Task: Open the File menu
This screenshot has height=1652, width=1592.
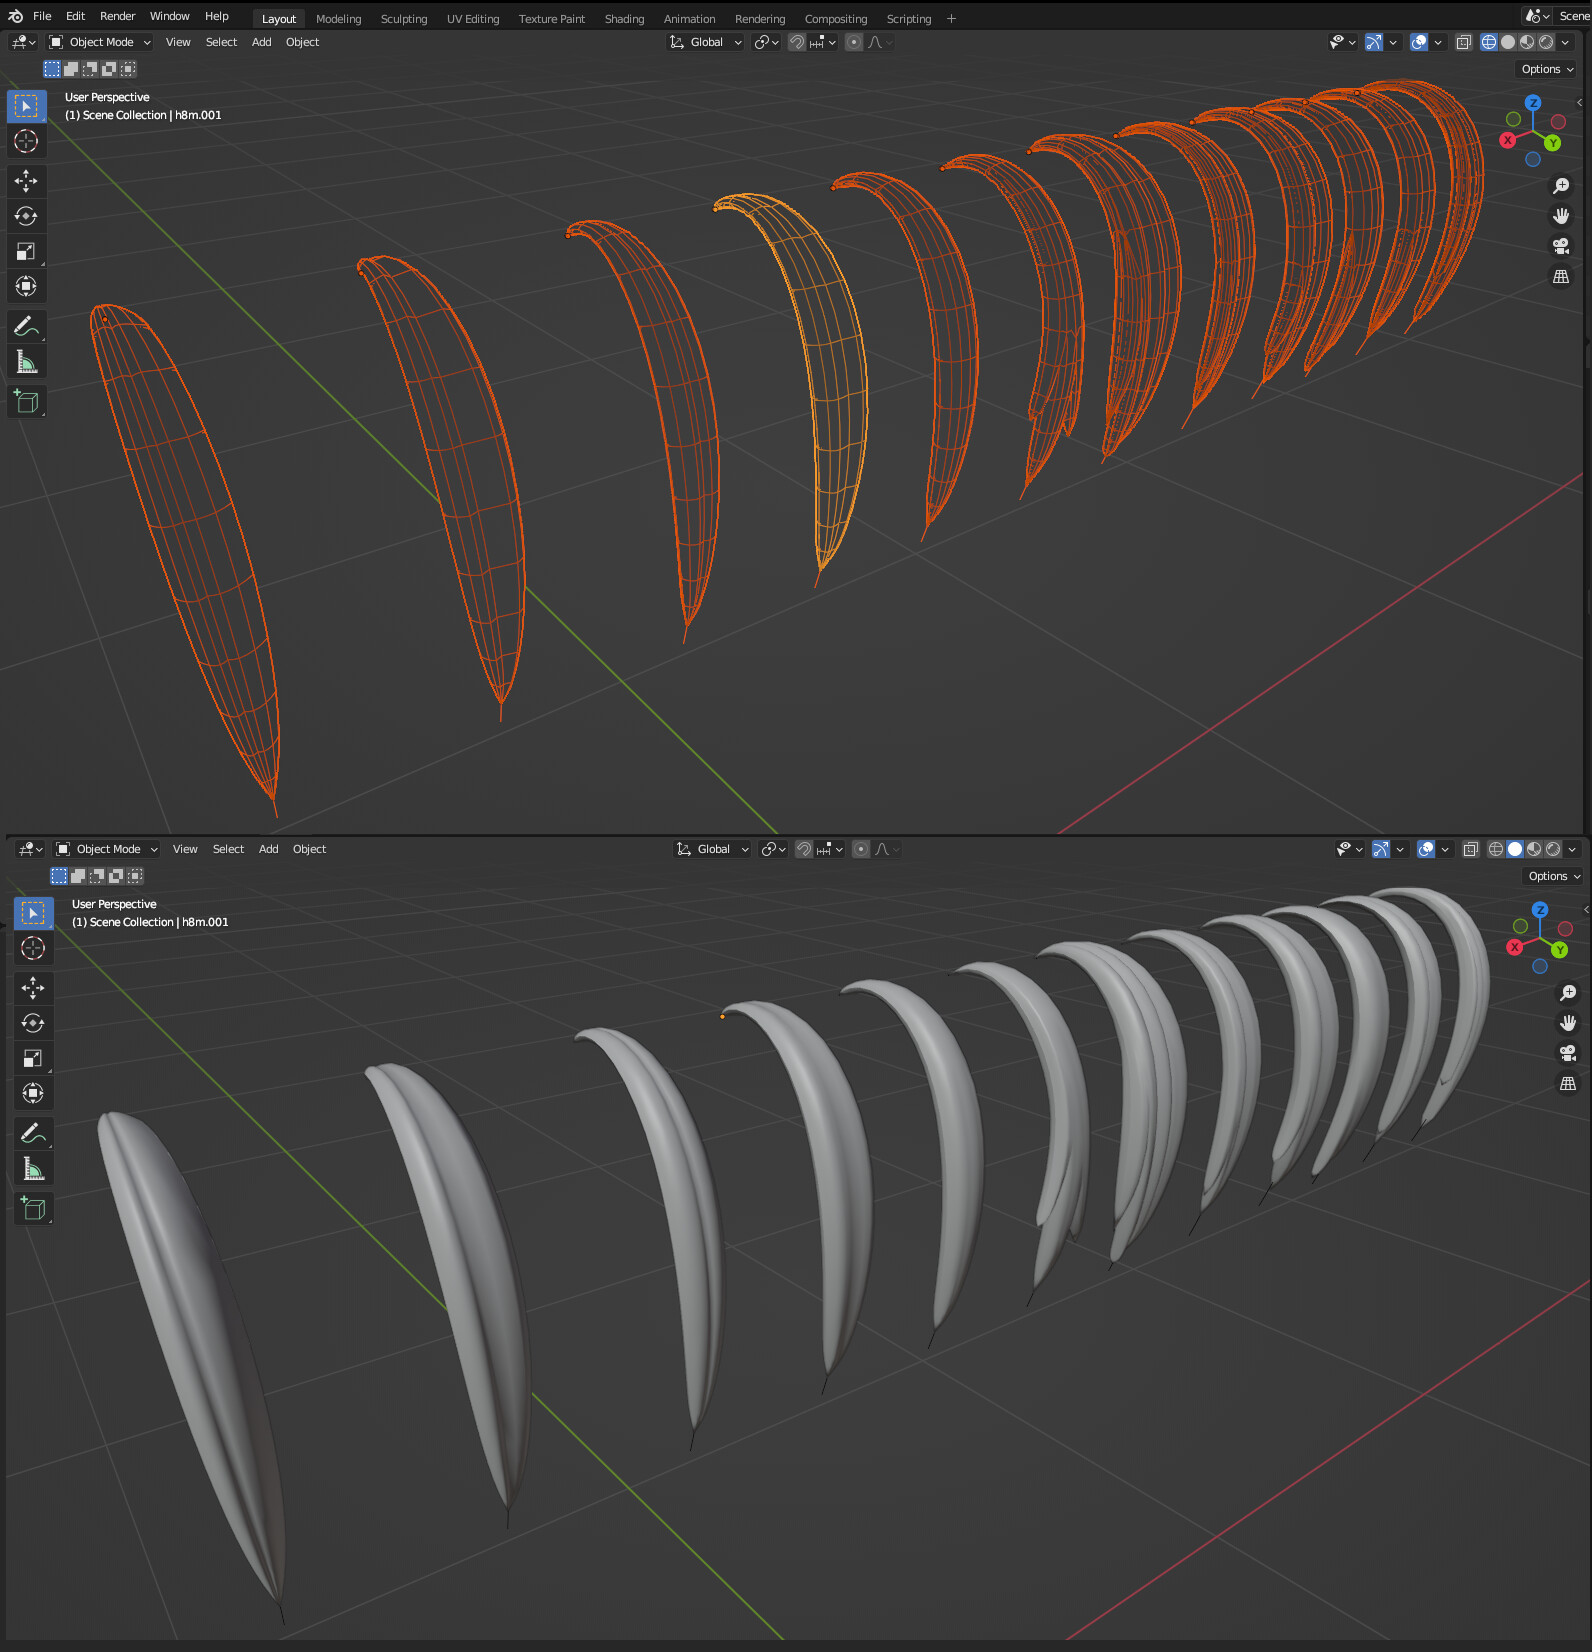Action: click(42, 16)
